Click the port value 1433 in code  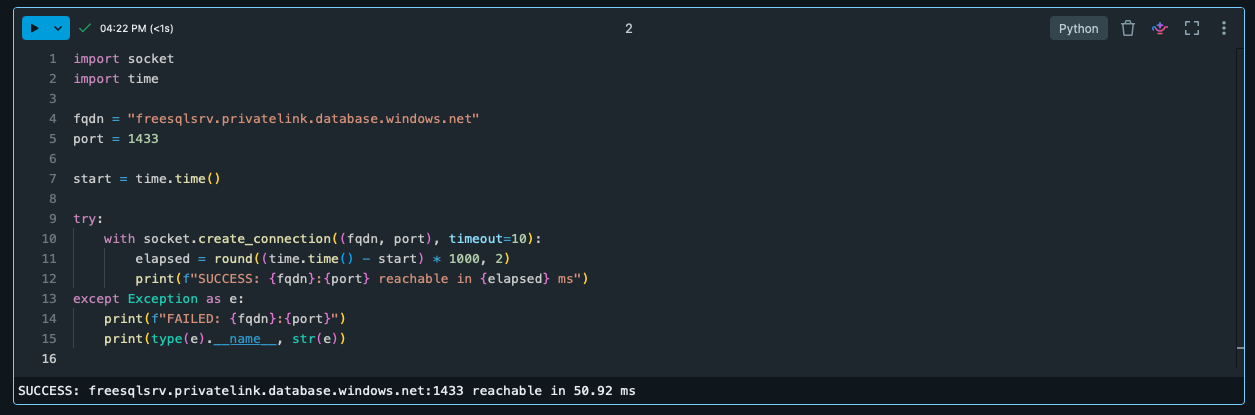pos(143,139)
